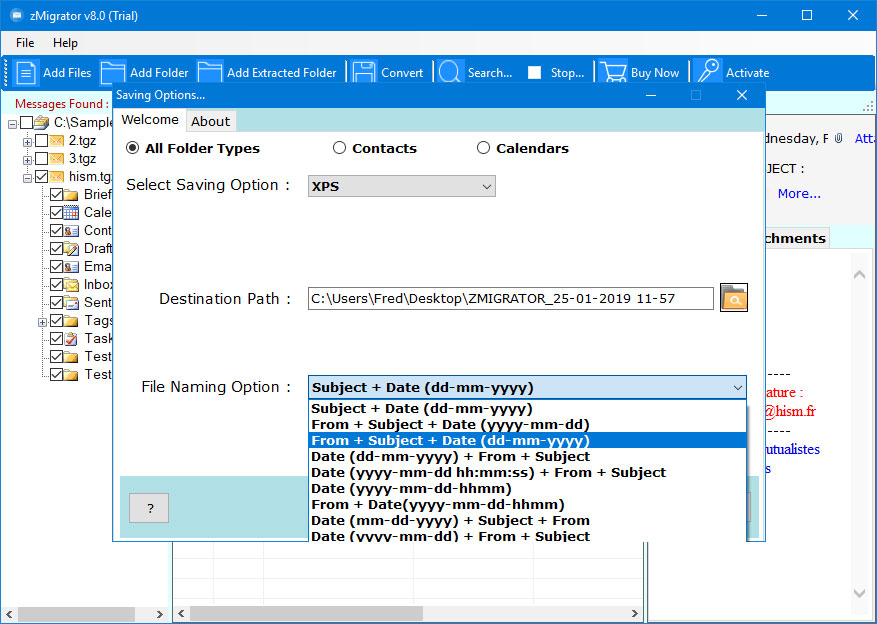This screenshot has width=877, height=624.
Task: Click the hism.tgz mail archive icon
Action: click(56, 177)
